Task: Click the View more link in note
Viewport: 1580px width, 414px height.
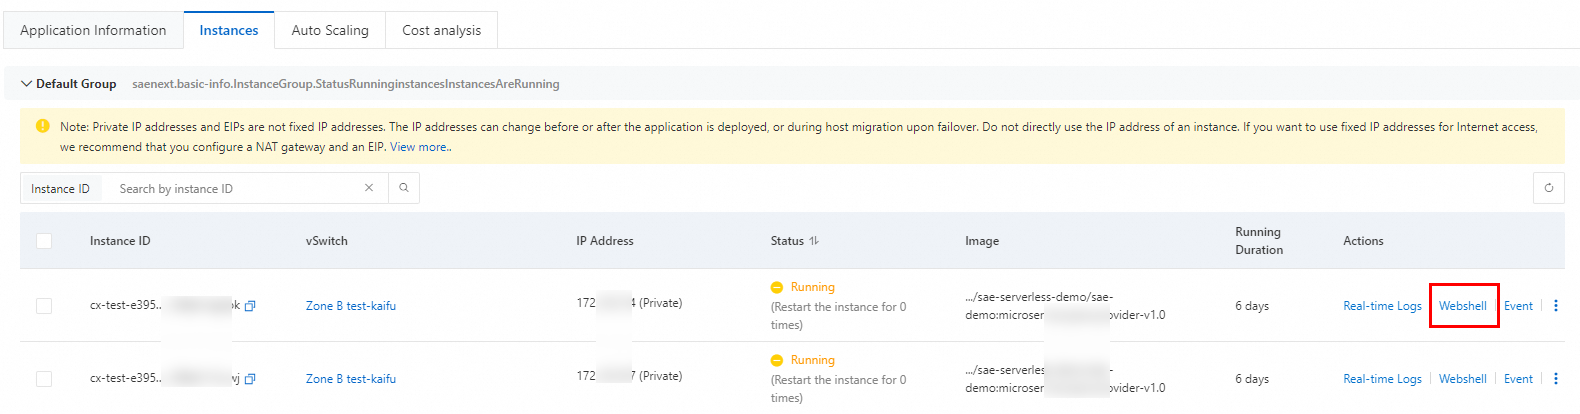Action: pyautogui.click(x=419, y=147)
